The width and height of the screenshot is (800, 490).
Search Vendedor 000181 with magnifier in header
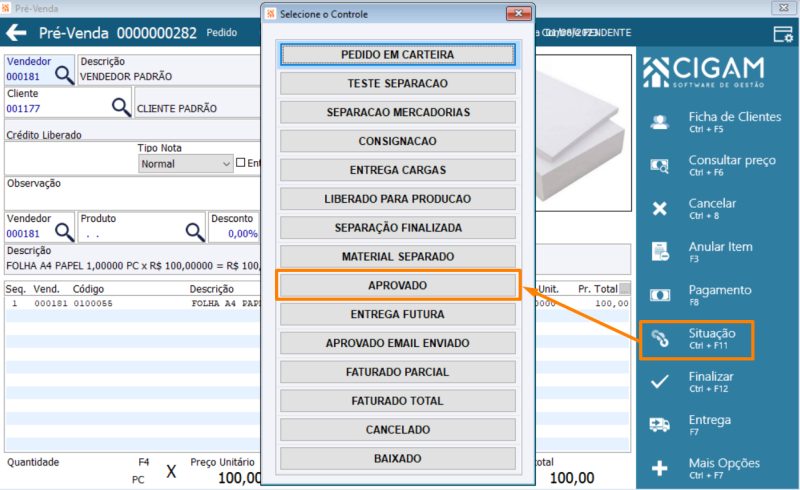[x=64, y=75]
